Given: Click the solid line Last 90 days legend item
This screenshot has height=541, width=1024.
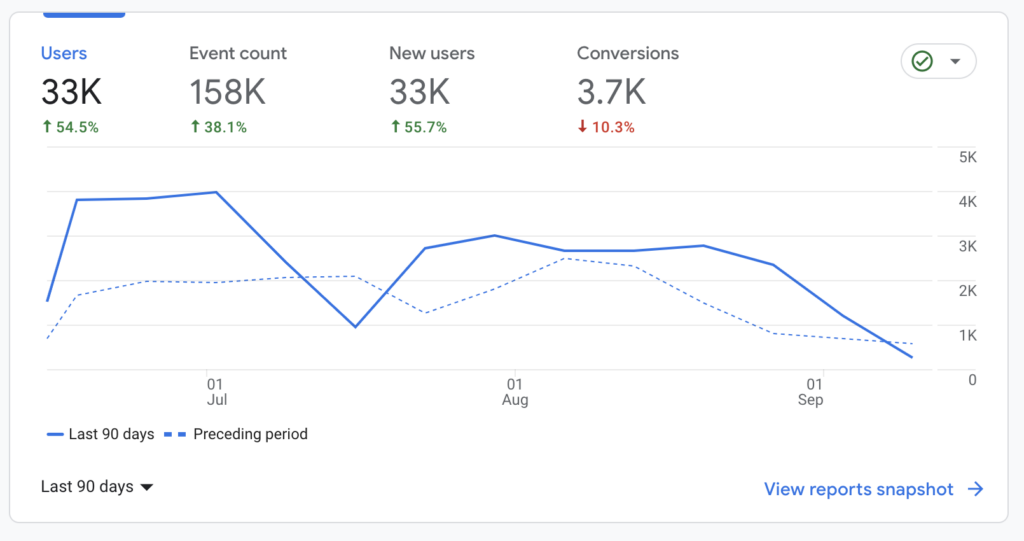Looking at the screenshot, I should pos(100,434).
